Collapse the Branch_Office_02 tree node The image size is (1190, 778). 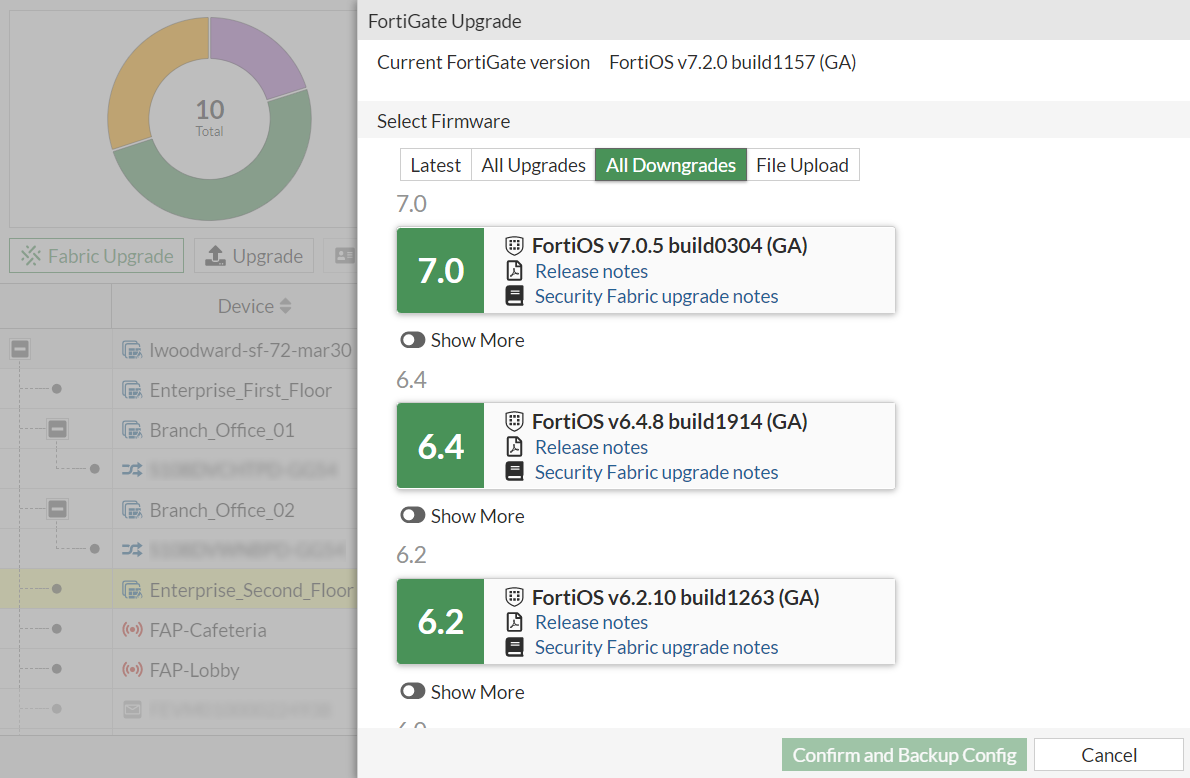58,509
